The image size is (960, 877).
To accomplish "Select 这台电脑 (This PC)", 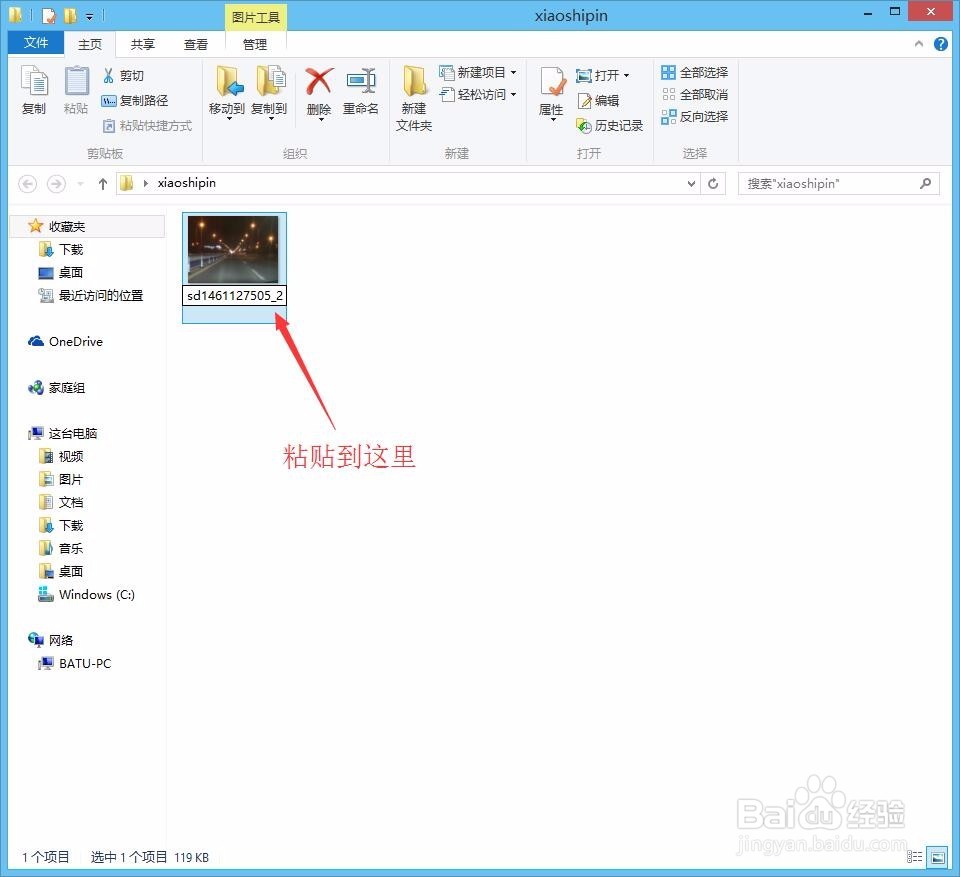I will tap(63, 434).
